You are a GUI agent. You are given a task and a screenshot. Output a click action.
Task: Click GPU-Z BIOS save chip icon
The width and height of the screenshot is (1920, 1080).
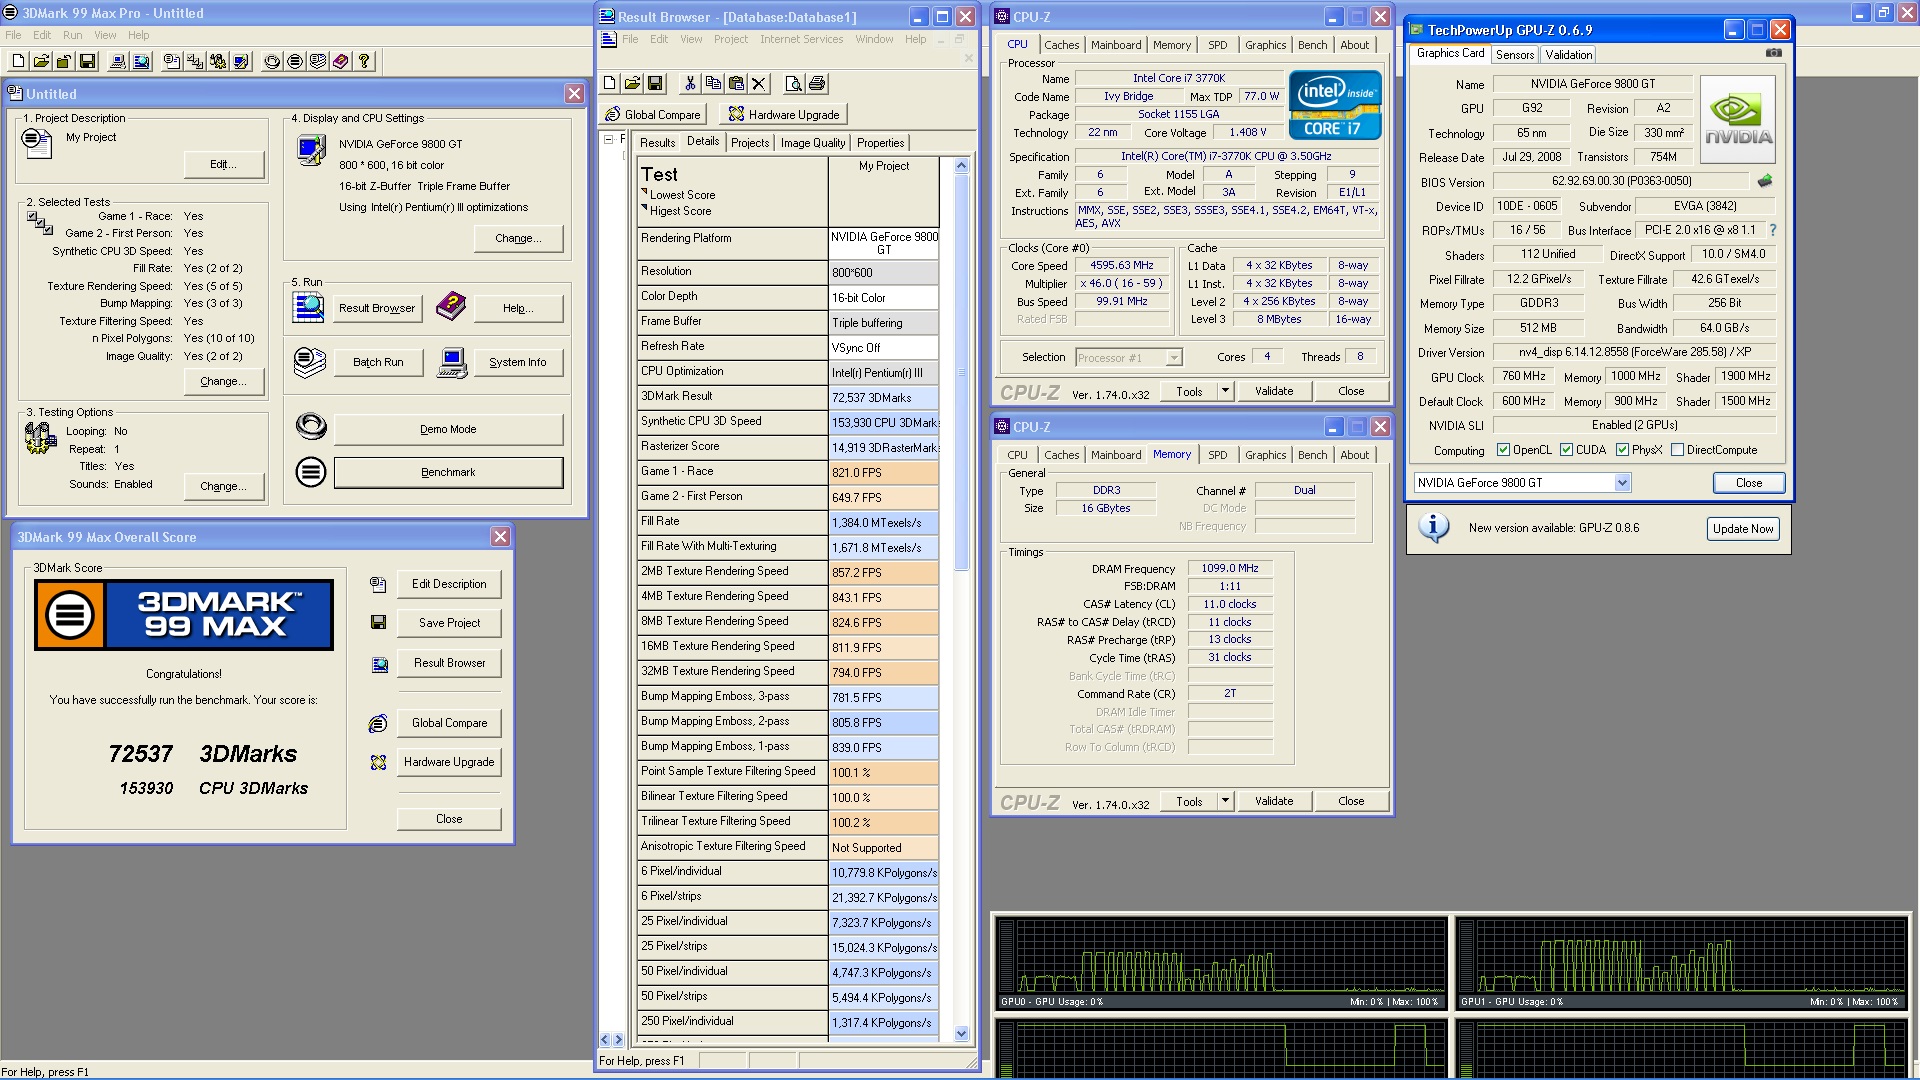tap(1765, 181)
